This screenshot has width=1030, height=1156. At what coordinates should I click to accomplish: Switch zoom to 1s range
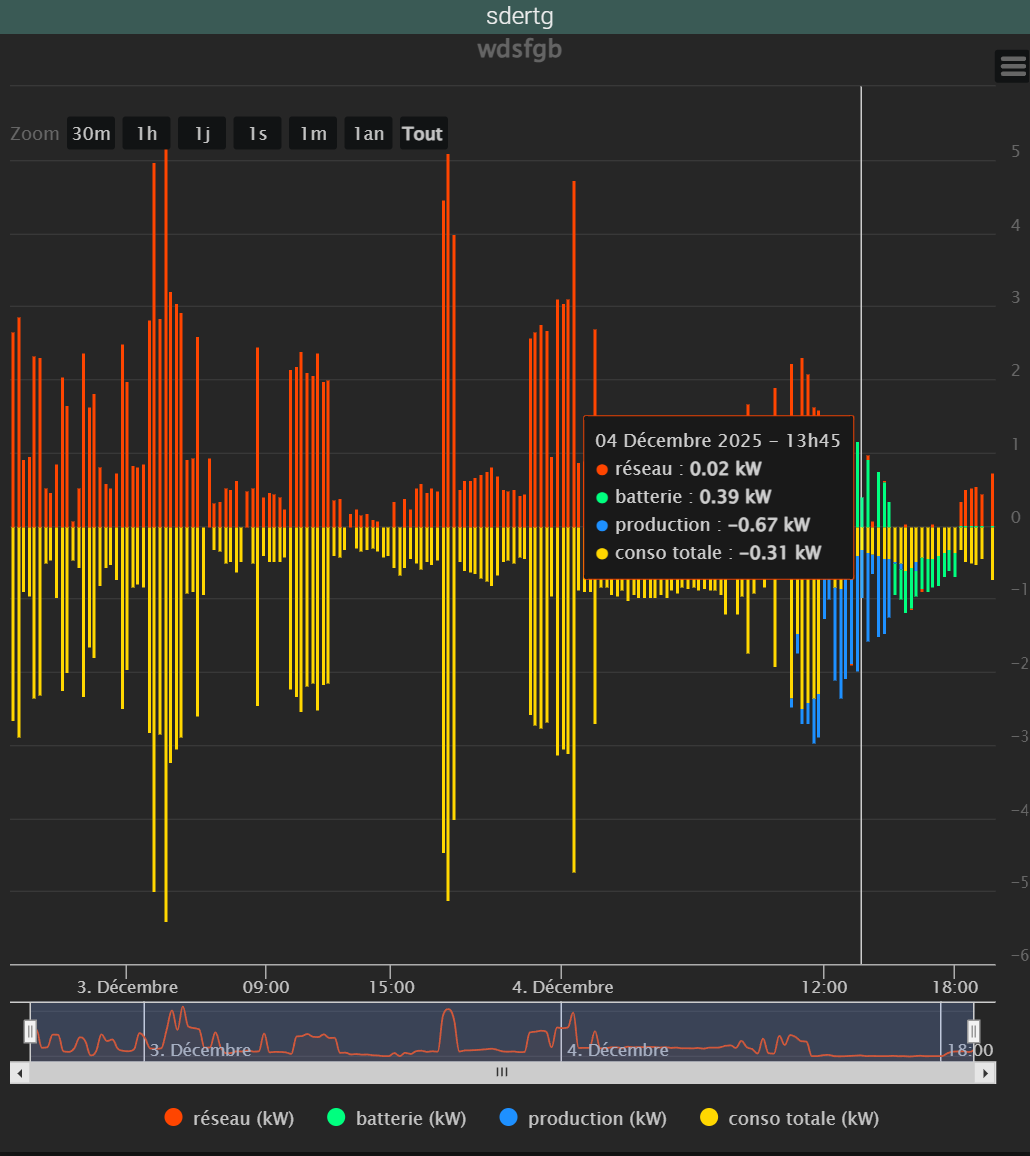point(258,134)
